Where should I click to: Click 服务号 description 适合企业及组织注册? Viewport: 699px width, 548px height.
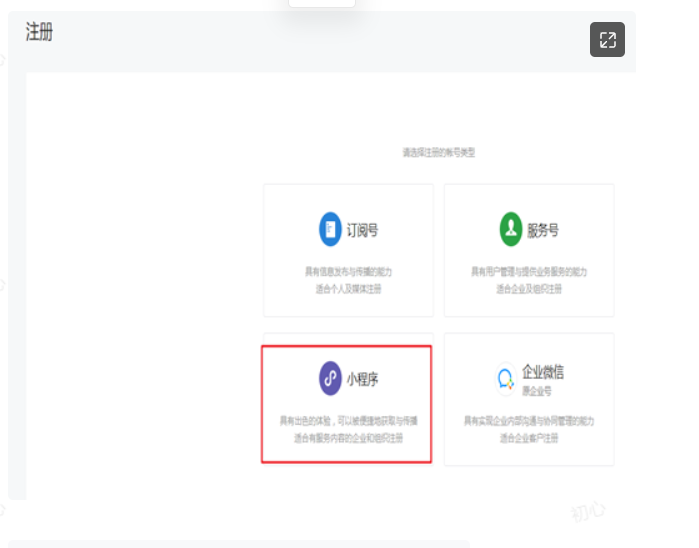(529, 289)
